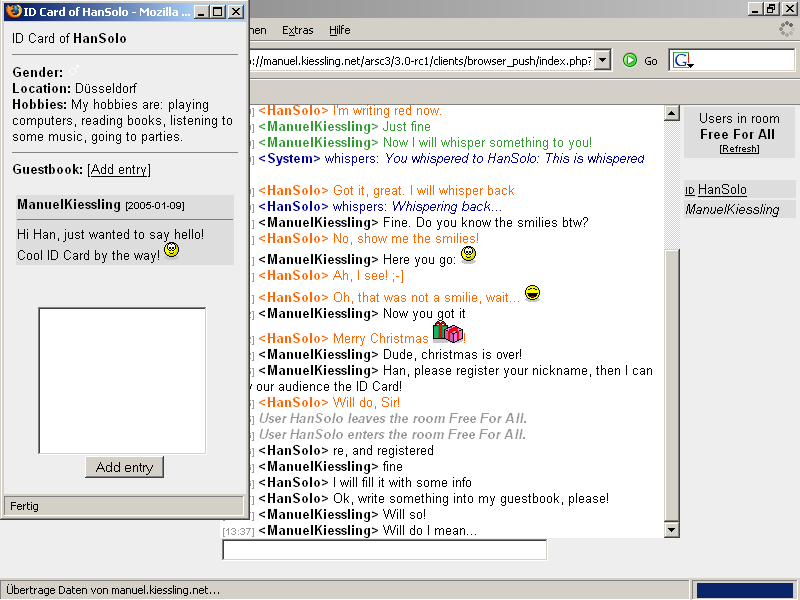Screen dimensions: 800x600
Task: Open the Google search engine dropdown
Action: point(682,61)
